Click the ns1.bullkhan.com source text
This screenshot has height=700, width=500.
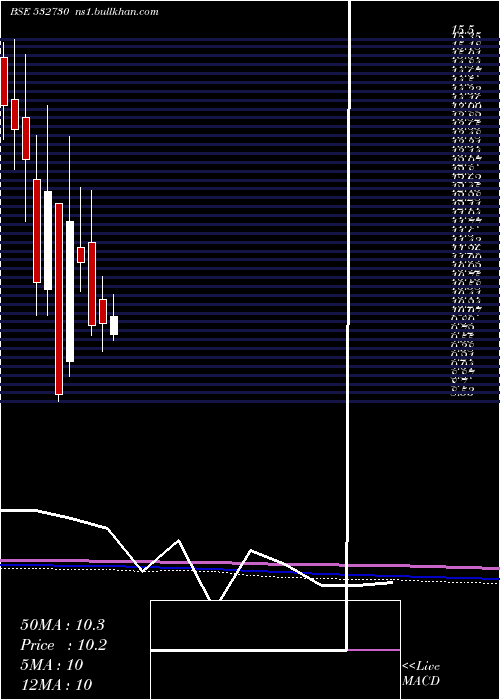[x=118, y=12]
